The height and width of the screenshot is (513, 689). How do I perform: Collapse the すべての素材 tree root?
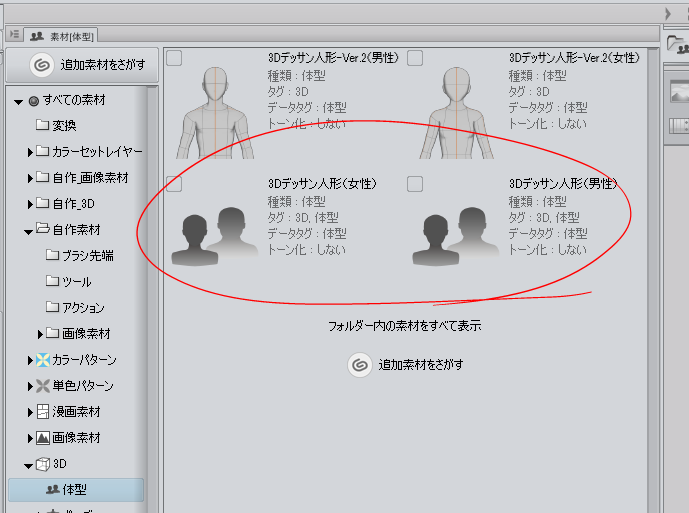click(18, 102)
